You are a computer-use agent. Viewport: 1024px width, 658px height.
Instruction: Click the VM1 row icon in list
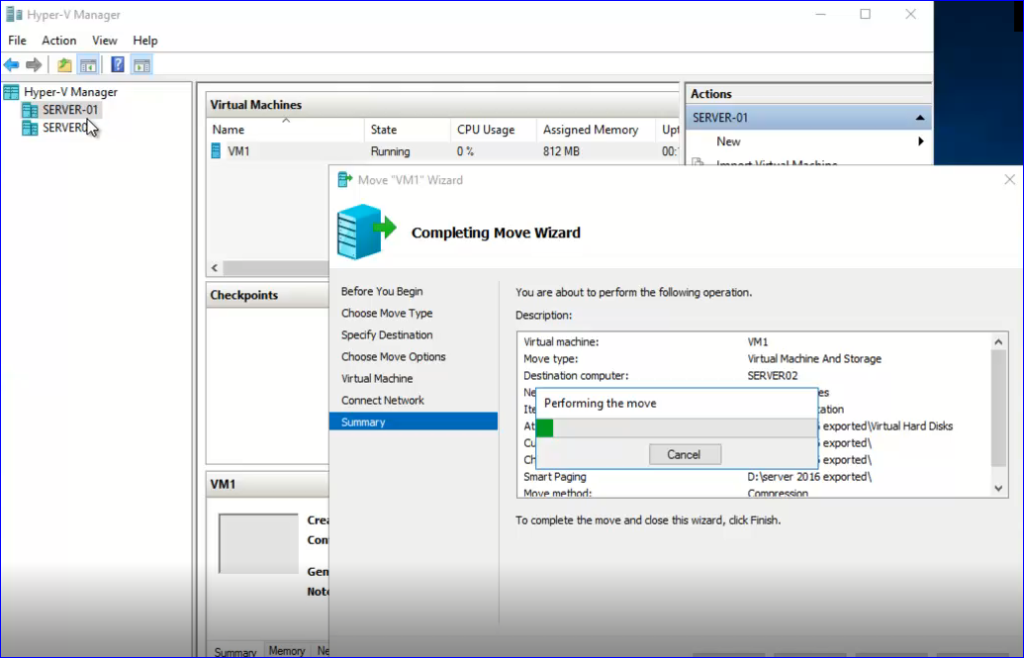click(216, 151)
